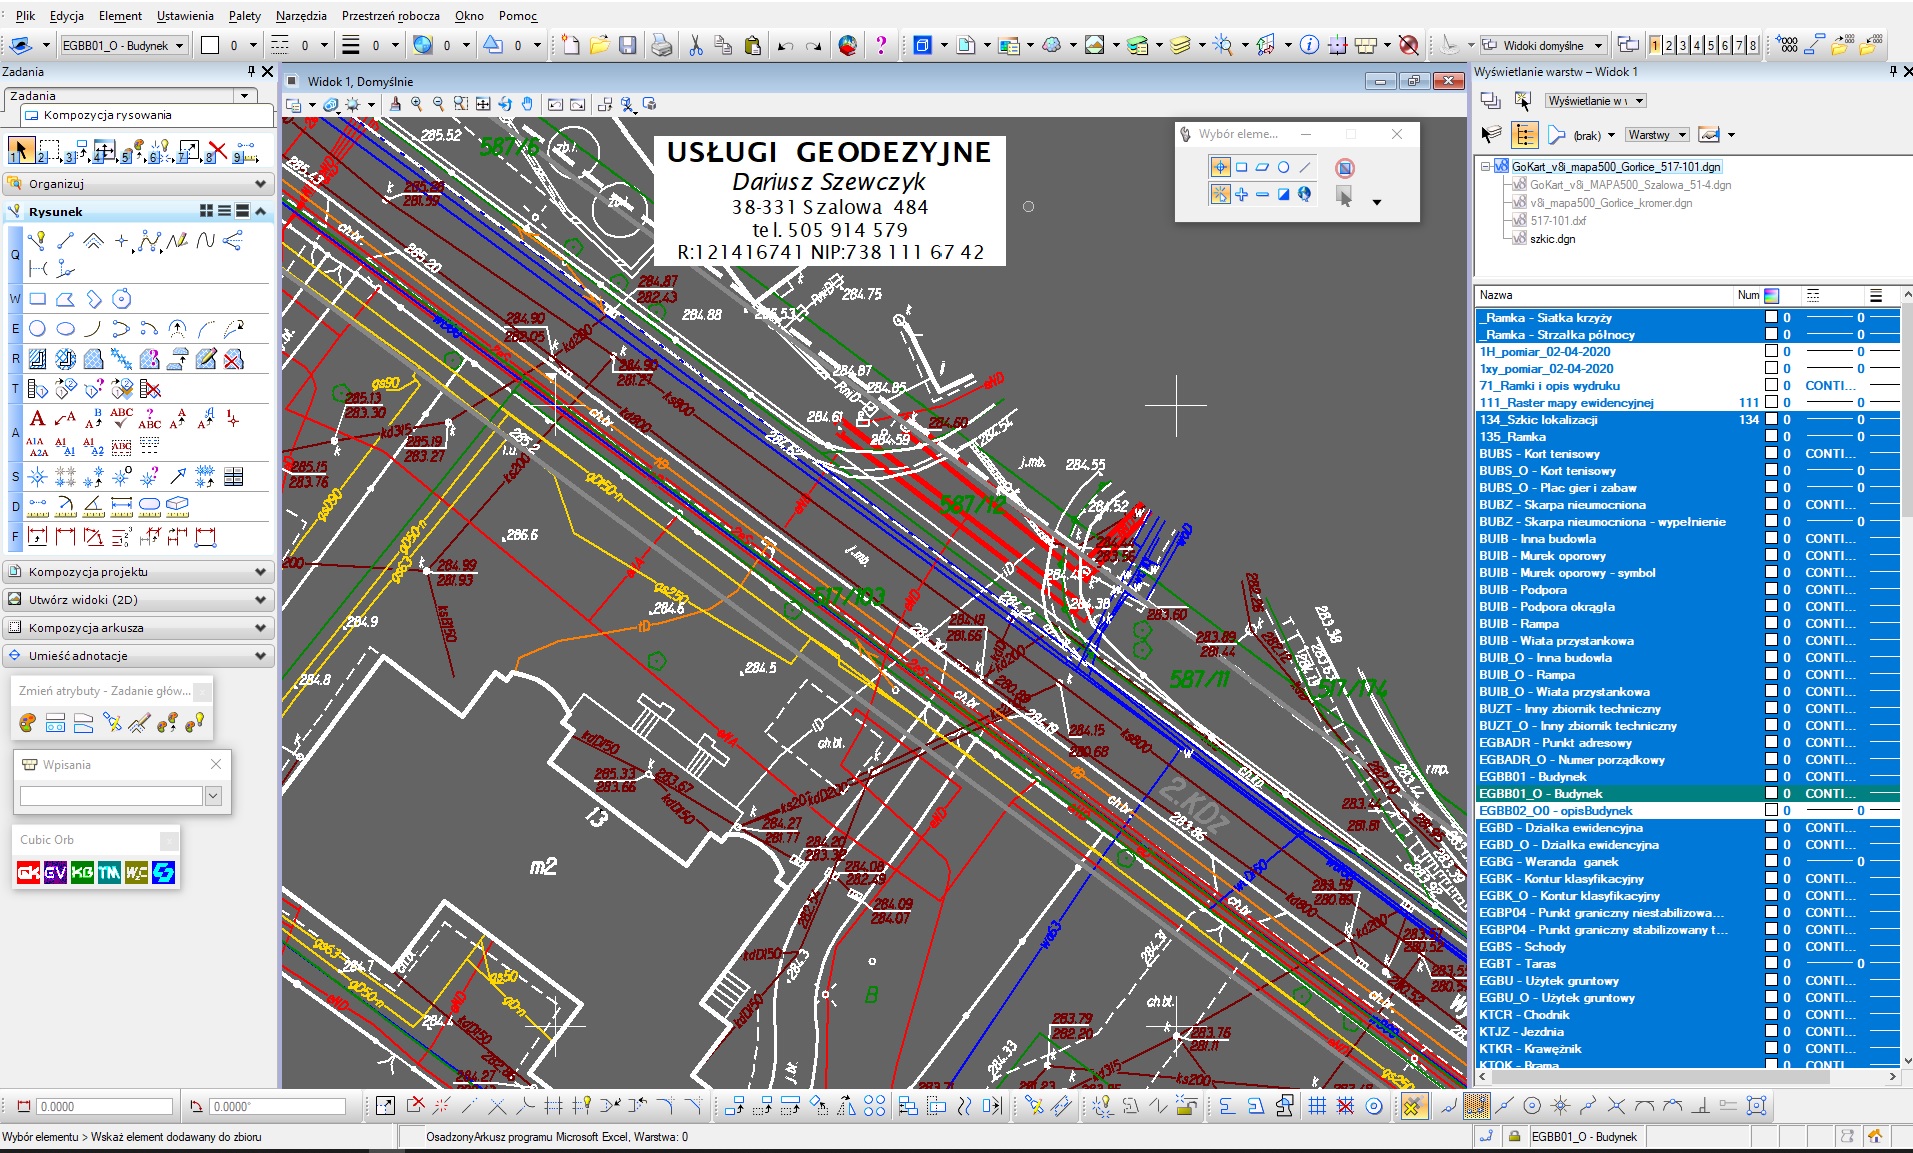
Task: Open the Przestrzeń robocza menu
Action: [391, 16]
